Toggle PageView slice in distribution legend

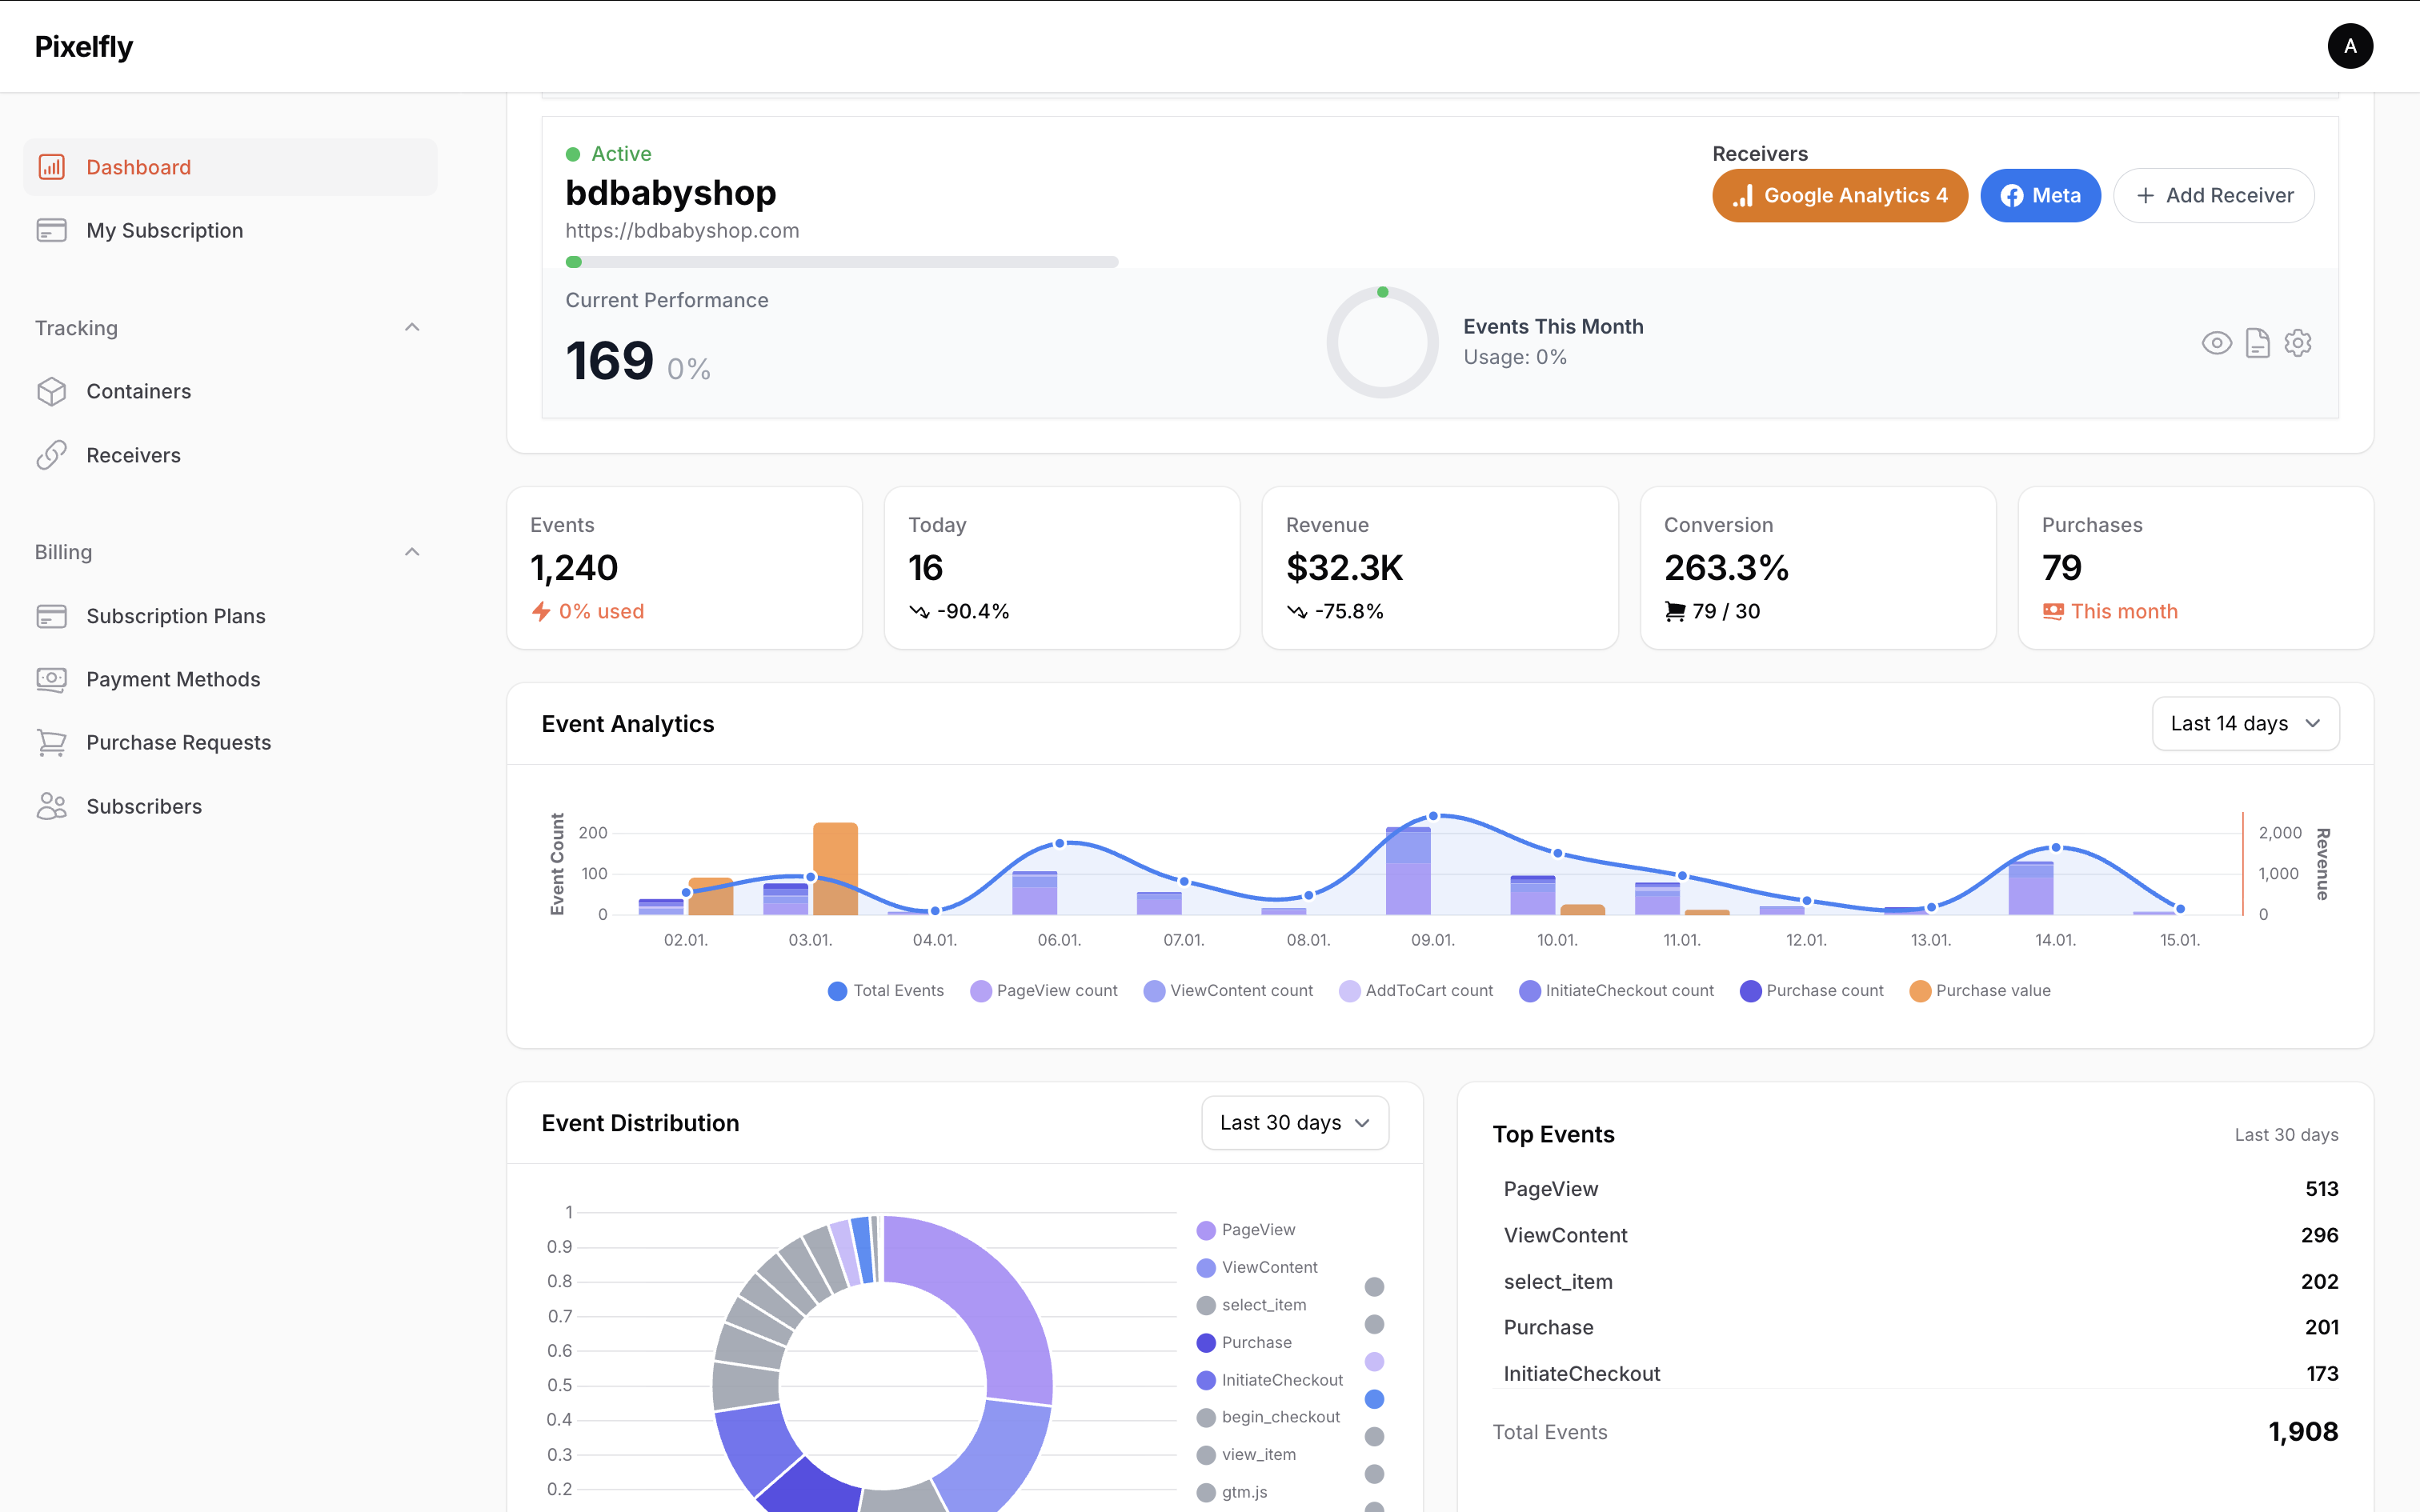click(1246, 1230)
